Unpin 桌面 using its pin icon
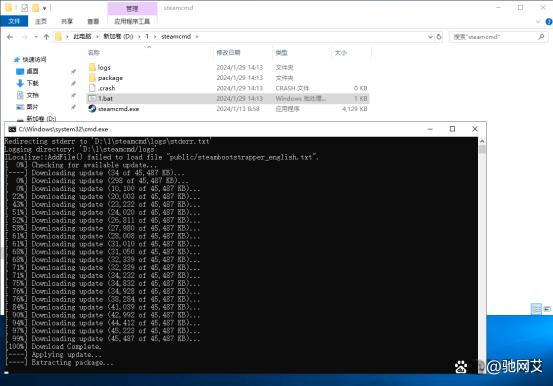 pos(74,71)
